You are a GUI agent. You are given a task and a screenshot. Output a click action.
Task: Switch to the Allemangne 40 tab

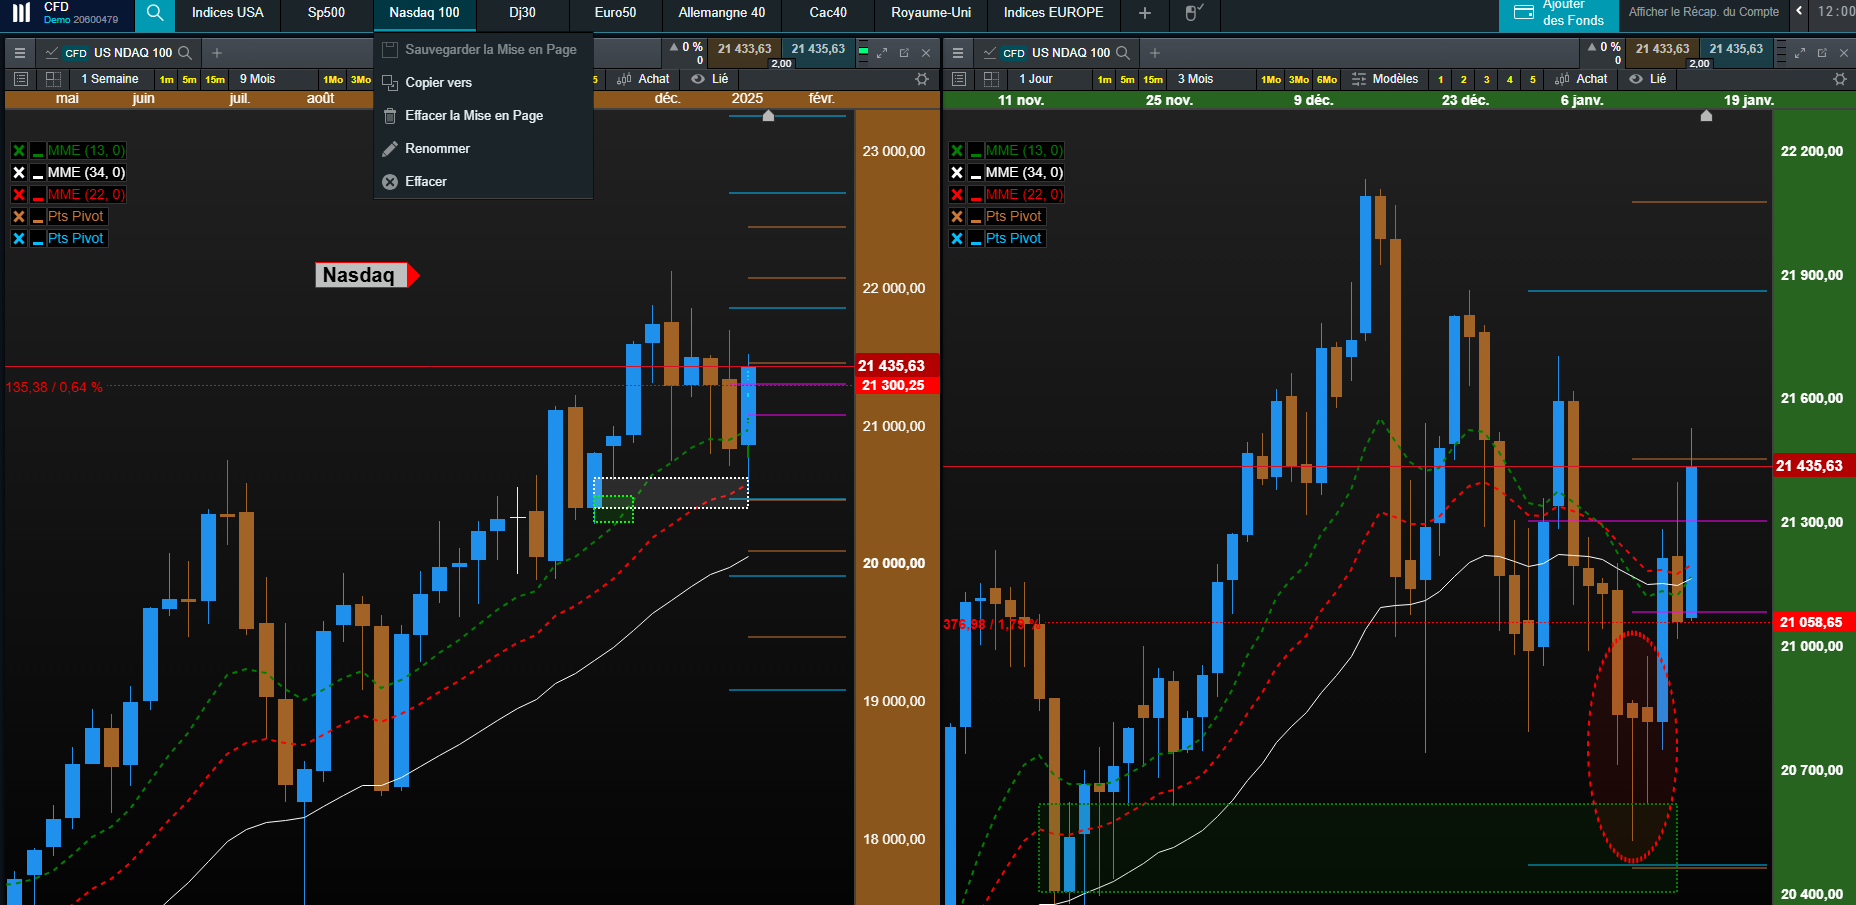pyautogui.click(x=721, y=13)
